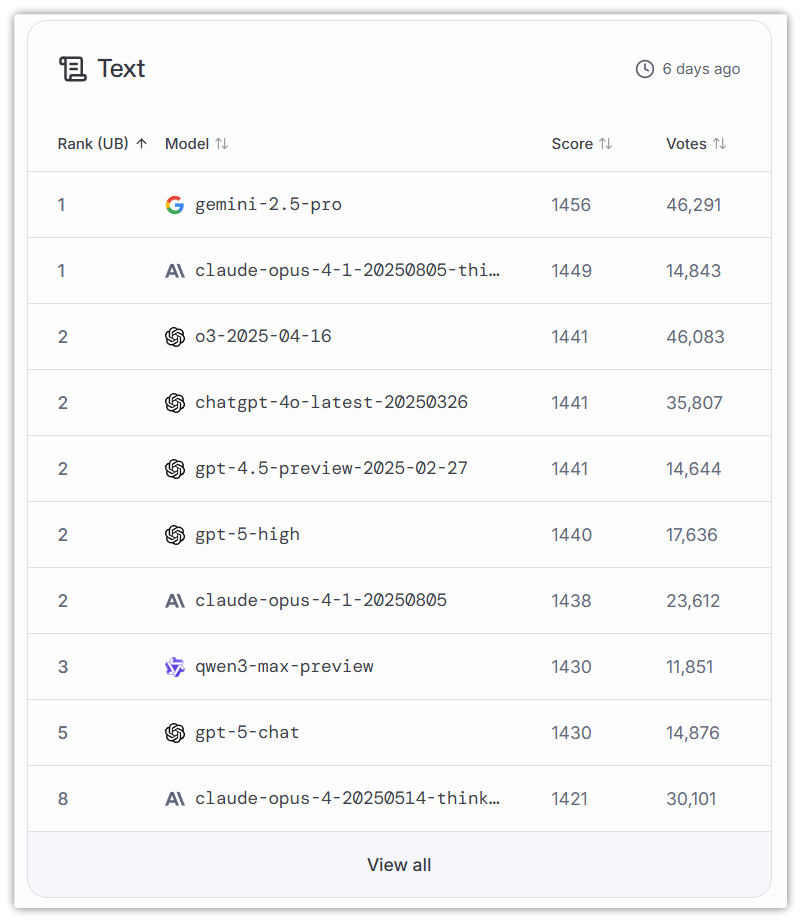Click the View all button
The image size is (801, 922).
point(399,864)
